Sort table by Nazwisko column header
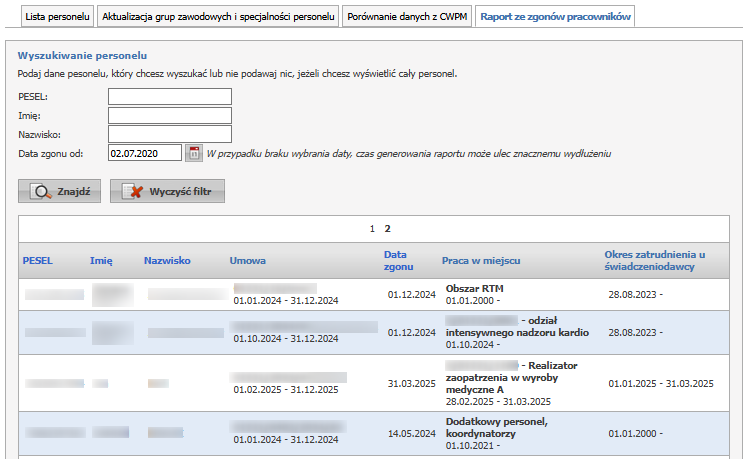The width and height of the screenshot is (747, 459). (x=167, y=261)
